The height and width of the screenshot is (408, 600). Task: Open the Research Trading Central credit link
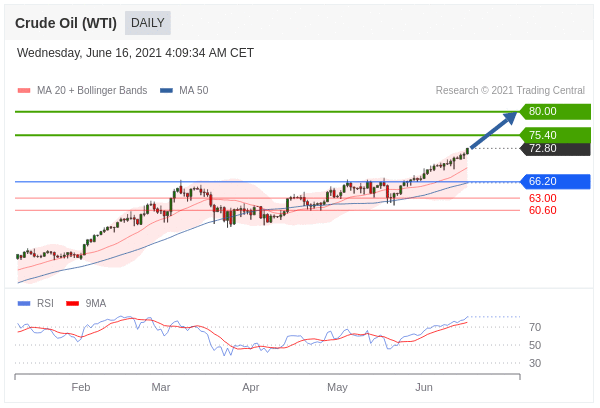pyautogui.click(x=510, y=90)
